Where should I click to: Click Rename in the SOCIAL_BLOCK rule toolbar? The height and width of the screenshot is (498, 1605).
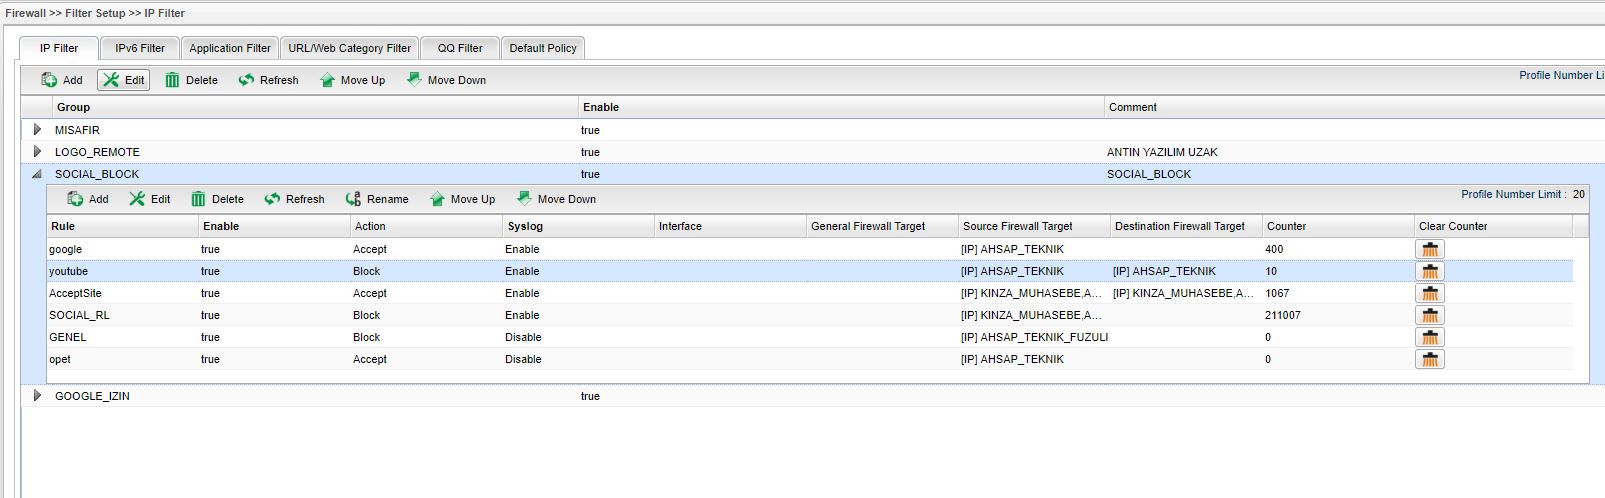click(x=377, y=199)
